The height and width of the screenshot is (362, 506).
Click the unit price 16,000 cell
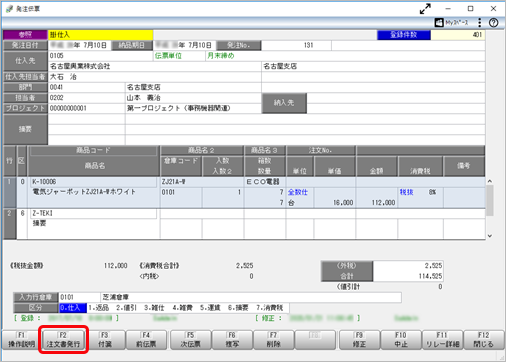(x=335, y=202)
